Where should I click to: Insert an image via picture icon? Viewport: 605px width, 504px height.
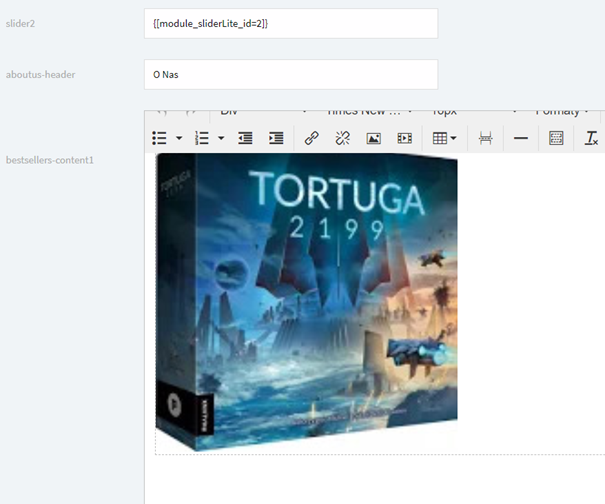(373, 138)
